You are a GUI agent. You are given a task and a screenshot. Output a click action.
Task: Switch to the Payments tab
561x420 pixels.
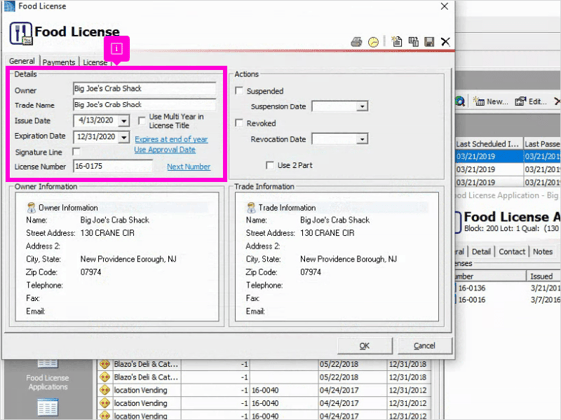[59, 62]
